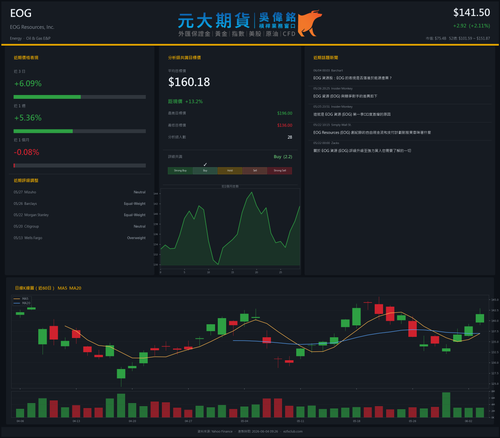Click the 元大期貨 brand title
The height and width of the screenshot is (438, 500).
click(x=214, y=21)
